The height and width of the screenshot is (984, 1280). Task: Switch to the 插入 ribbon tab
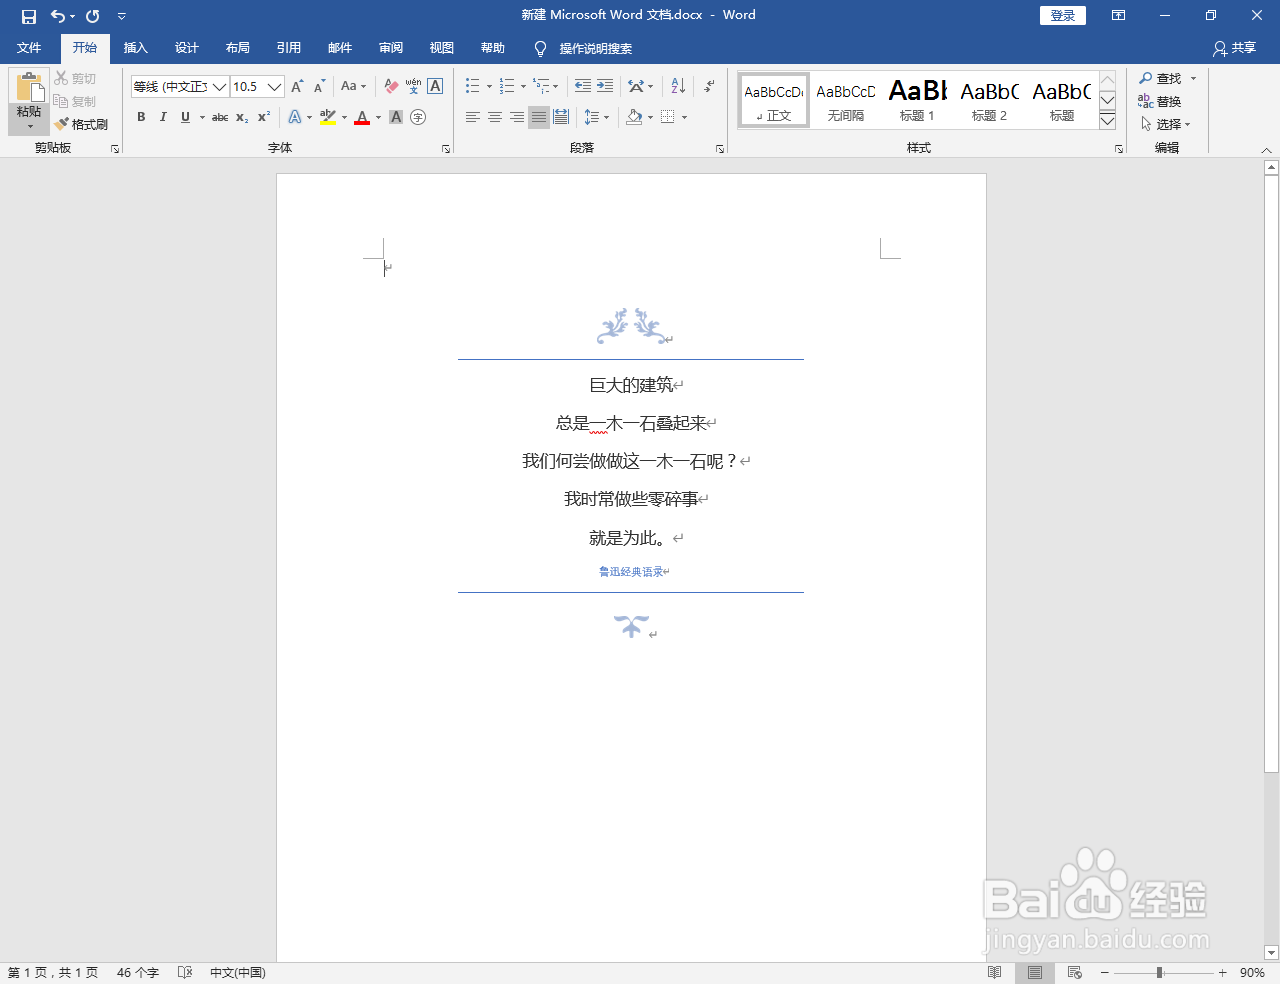(x=136, y=47)
